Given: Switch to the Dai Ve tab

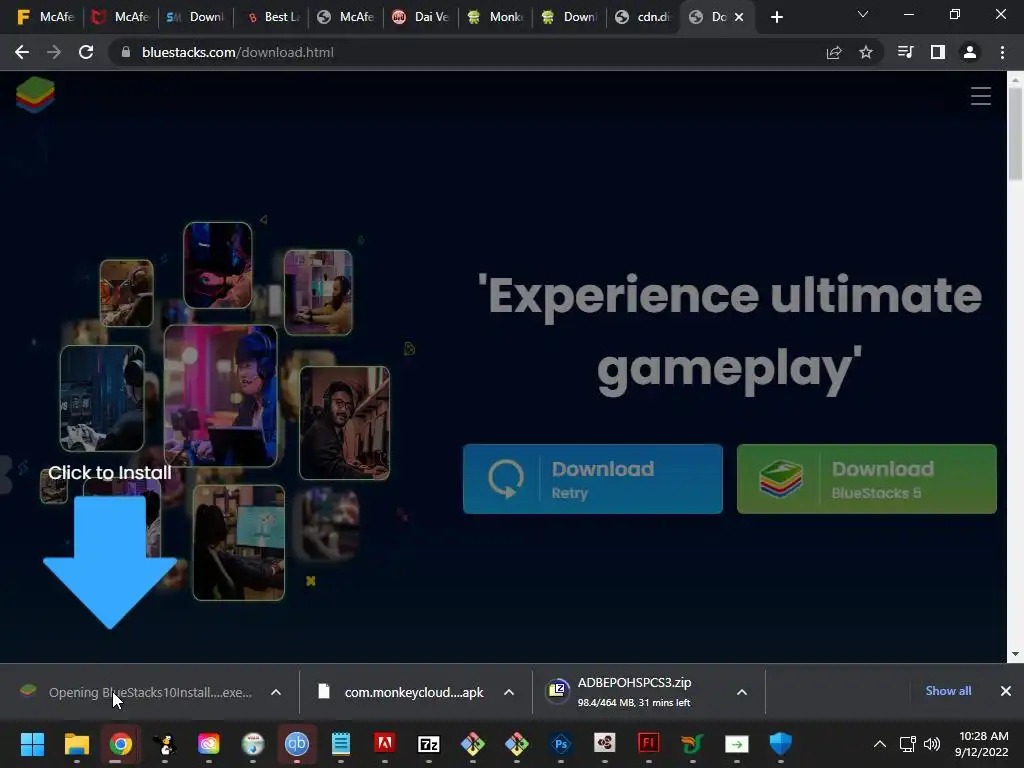Looking at the screenshot, I should (421, 17).
